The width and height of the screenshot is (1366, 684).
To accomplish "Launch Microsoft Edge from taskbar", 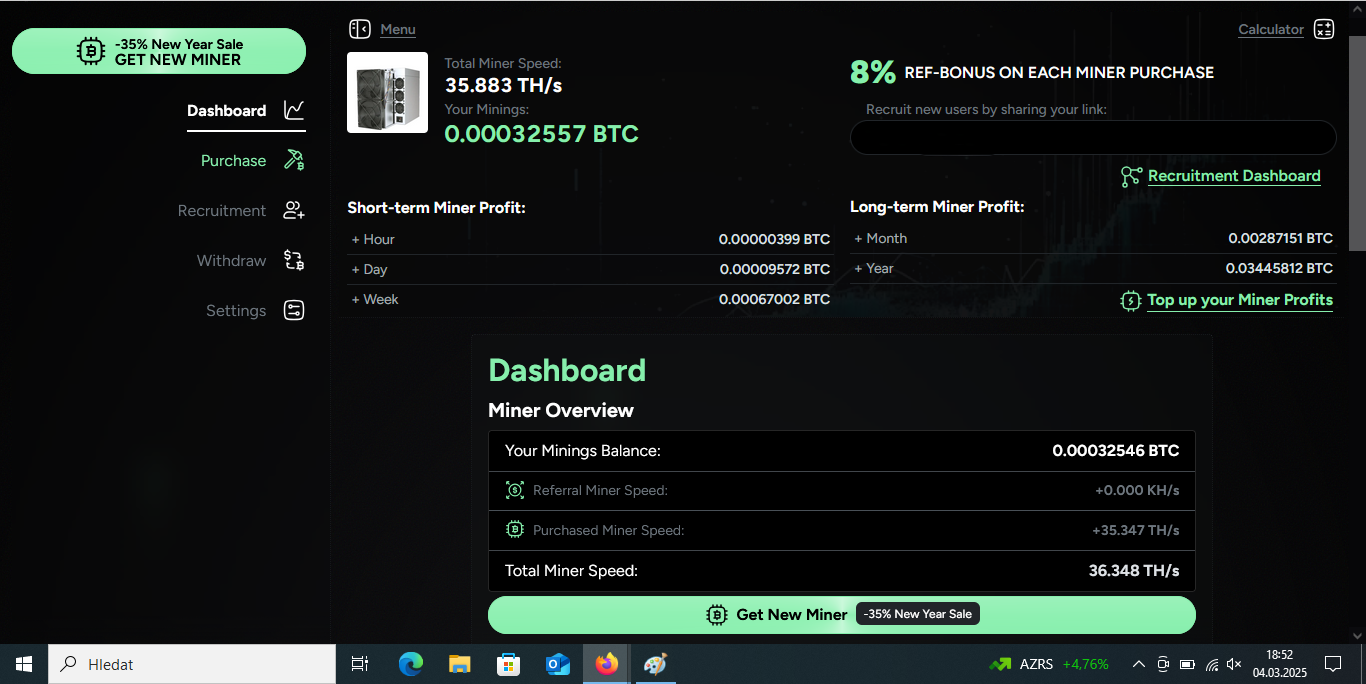I will [411, 664].
